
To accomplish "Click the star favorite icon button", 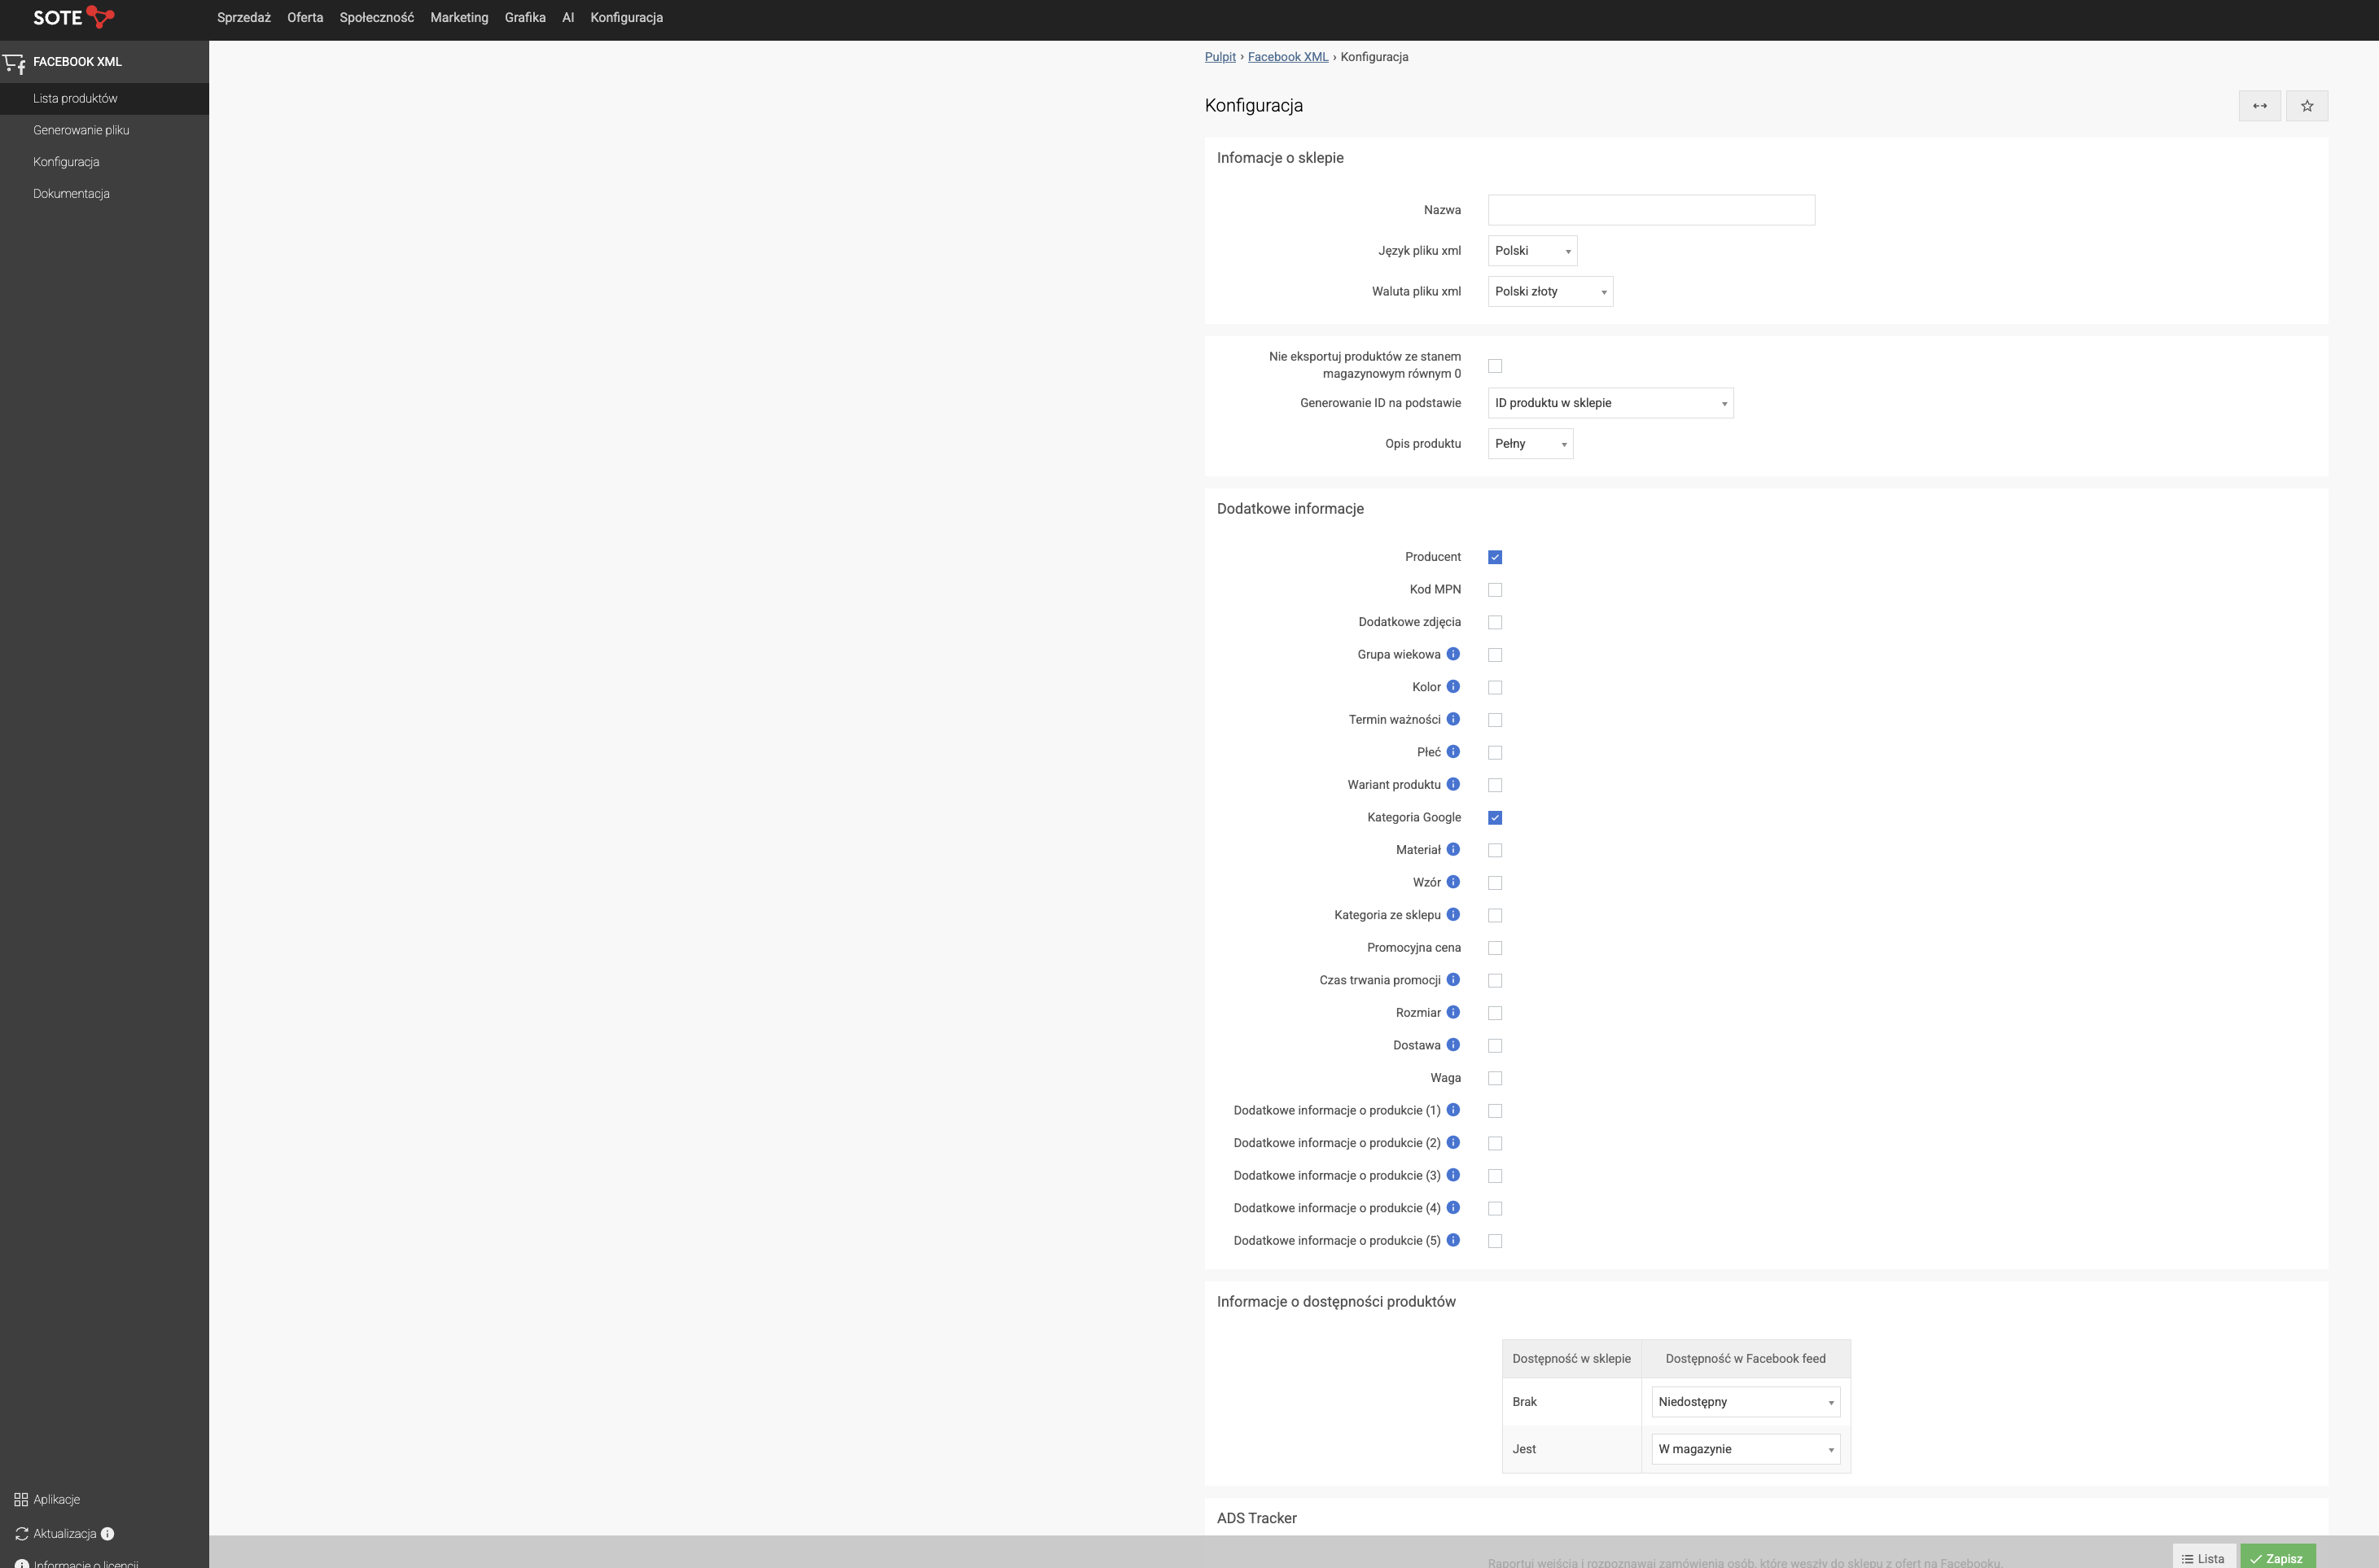I will tap(2306, 106).
